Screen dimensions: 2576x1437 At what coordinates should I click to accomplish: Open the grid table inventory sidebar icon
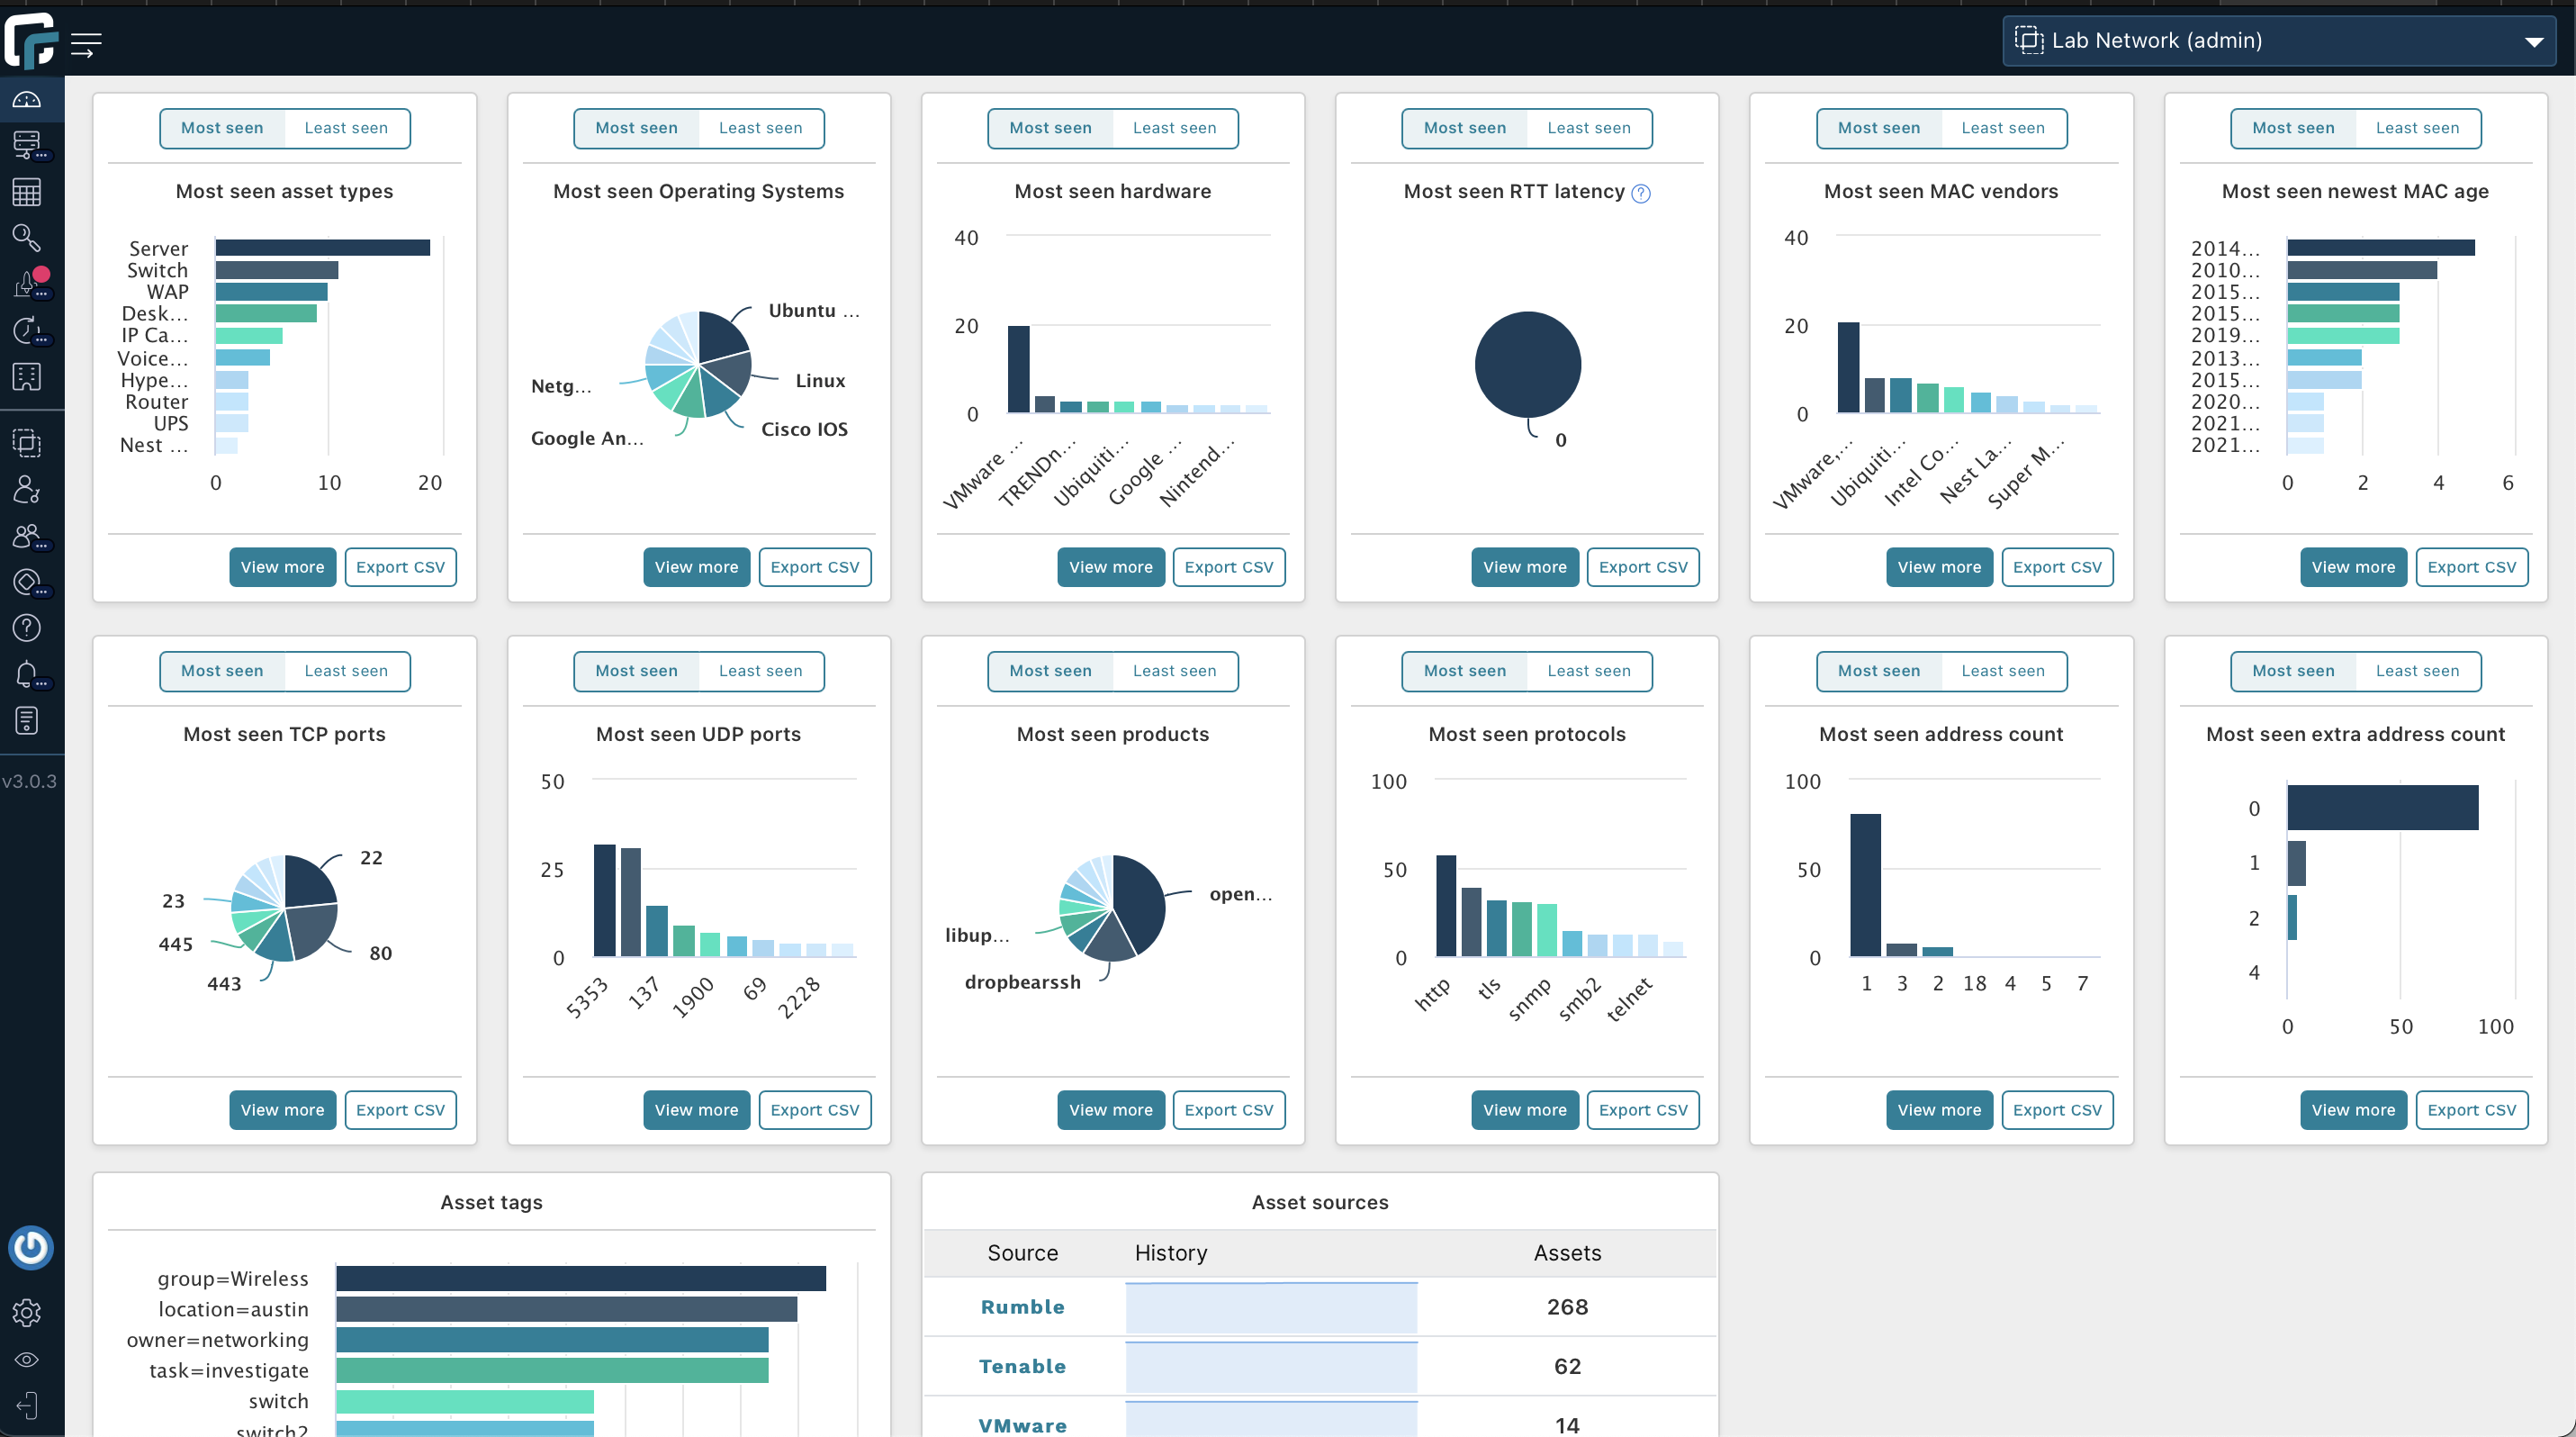coord(27,192)
